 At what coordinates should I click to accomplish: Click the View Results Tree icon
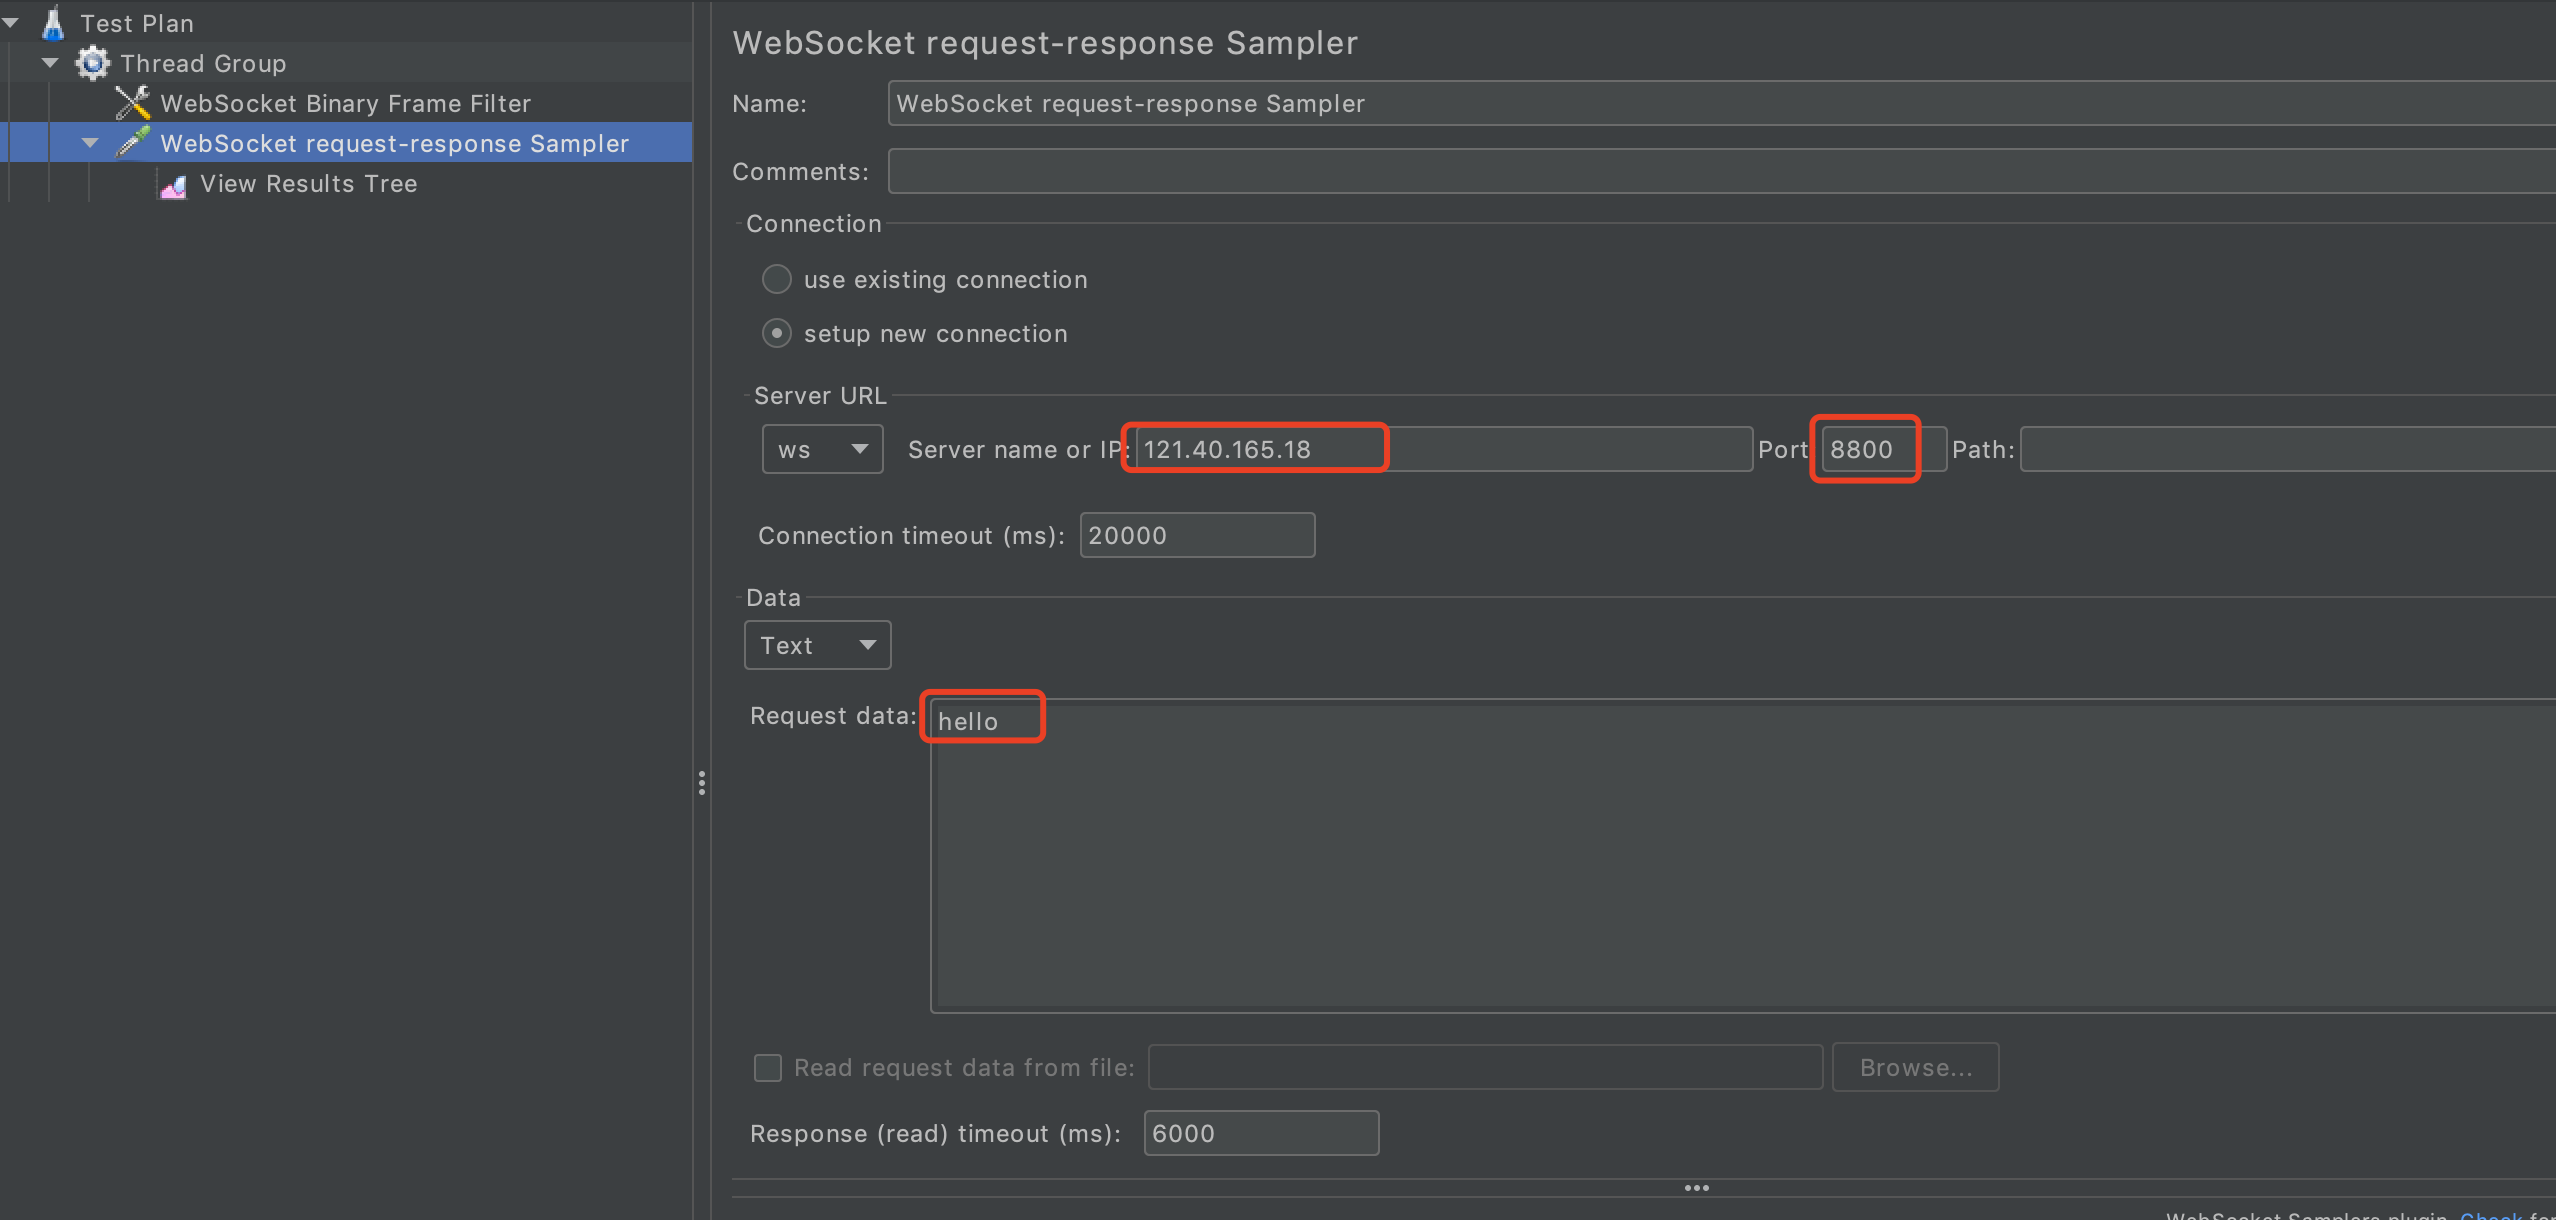click(173, 185)
